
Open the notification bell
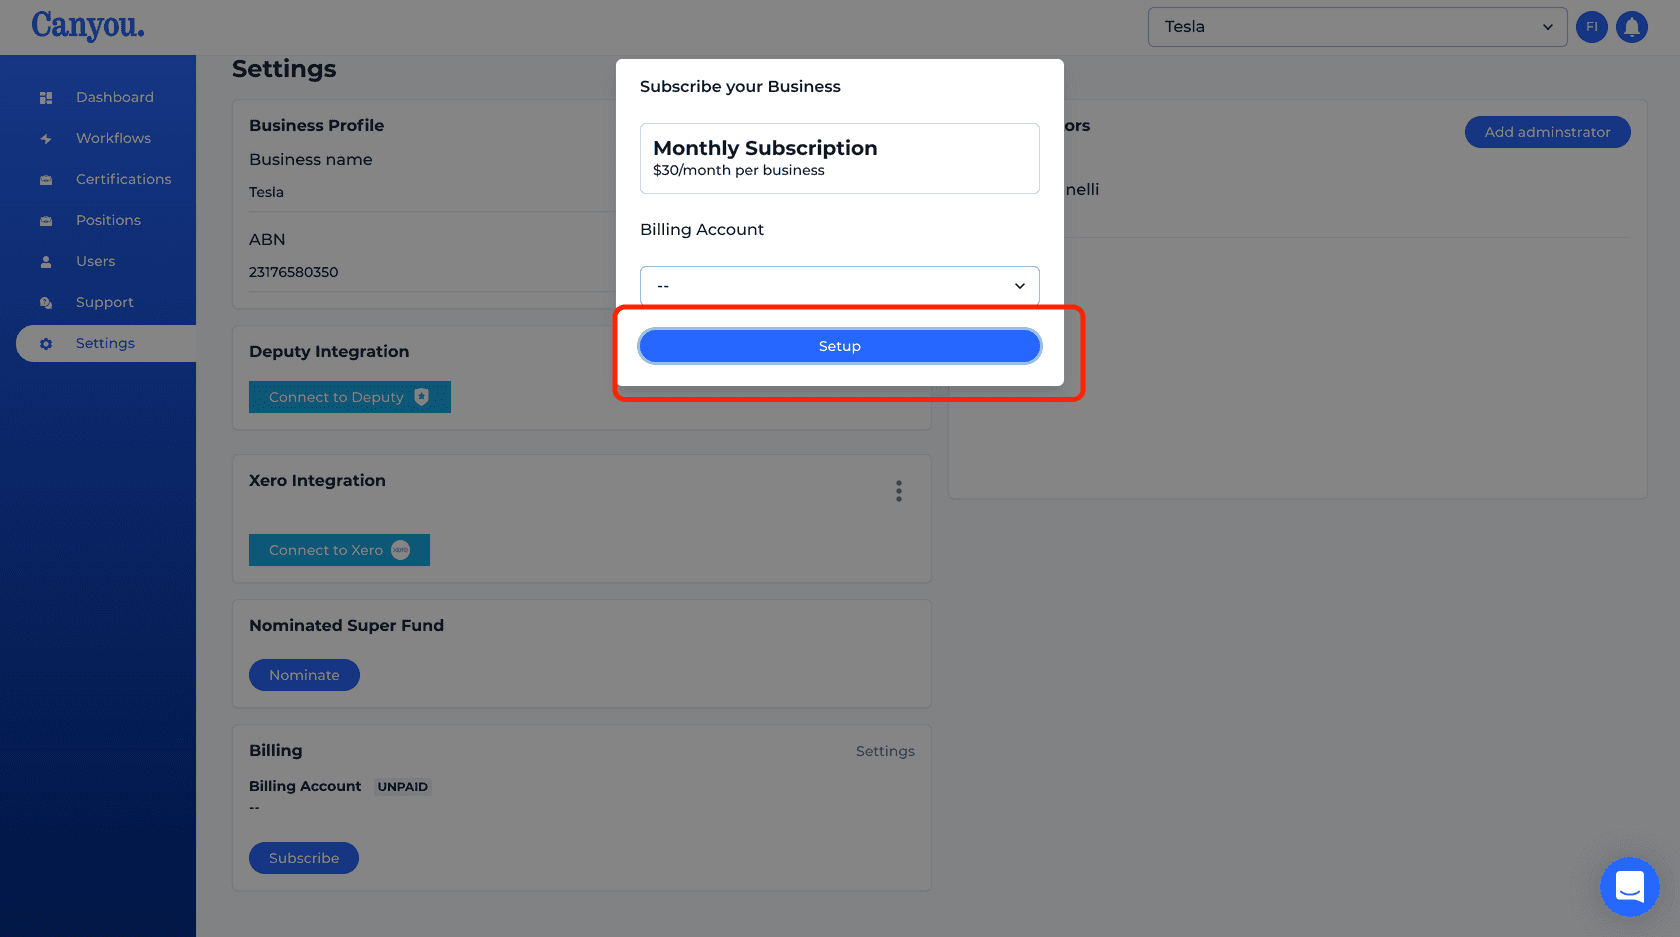coord(1632,27)
